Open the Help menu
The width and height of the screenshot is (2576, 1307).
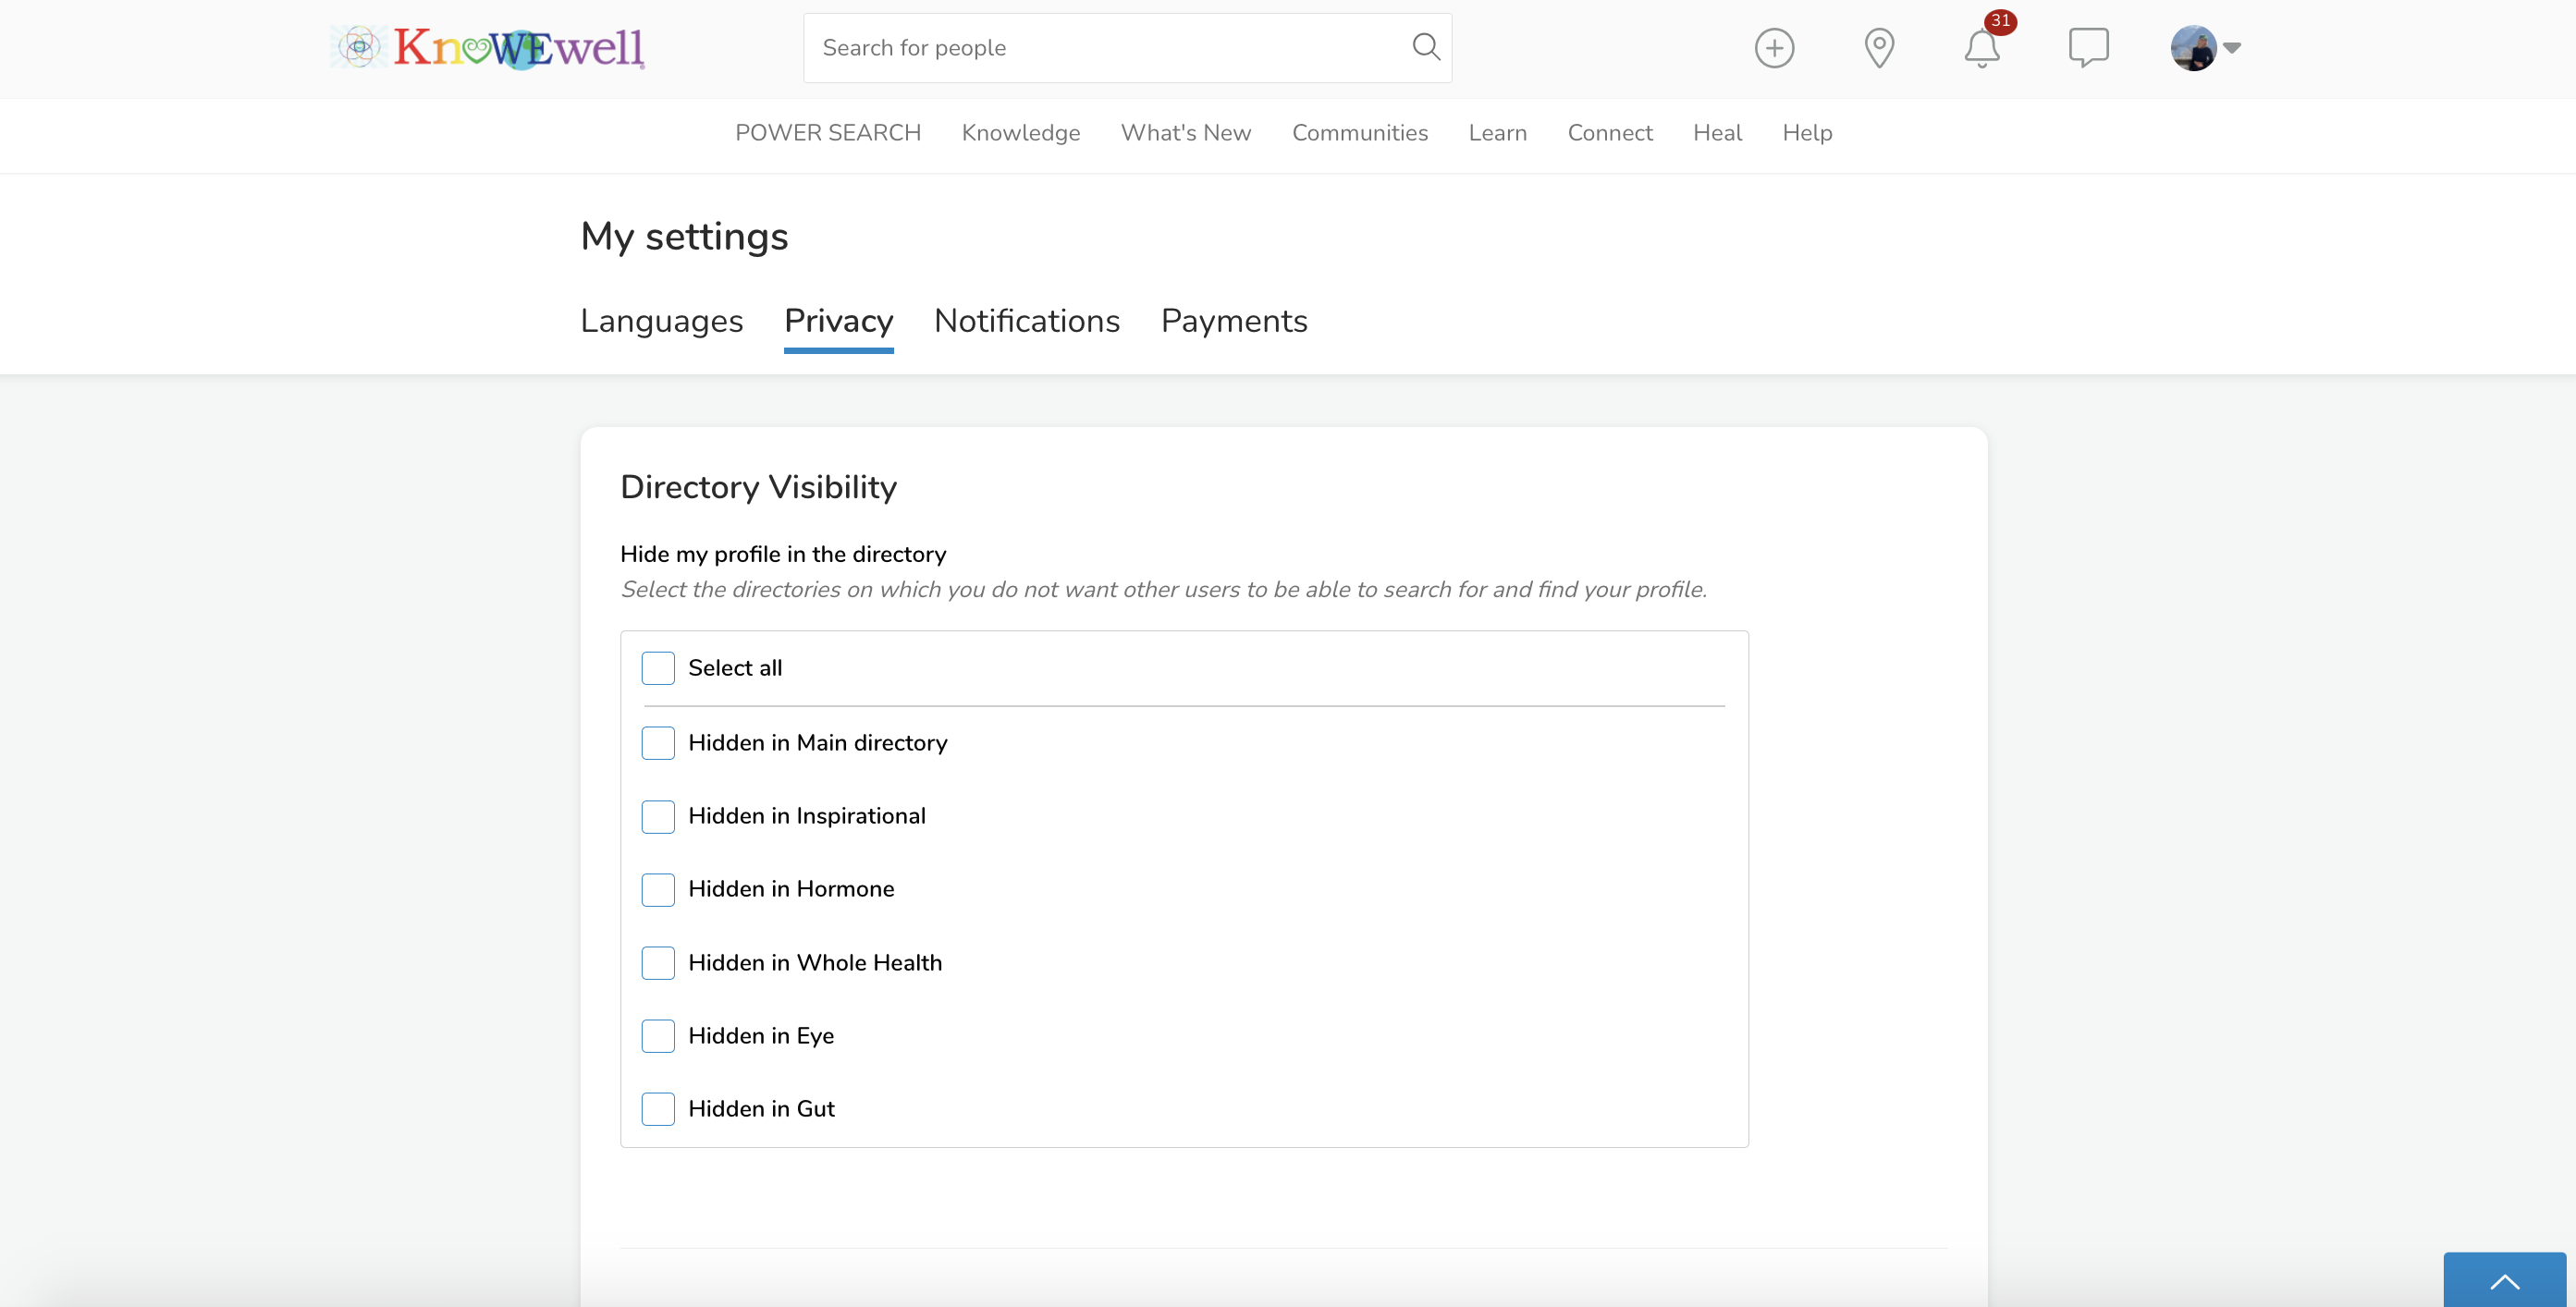point(1807,133)
